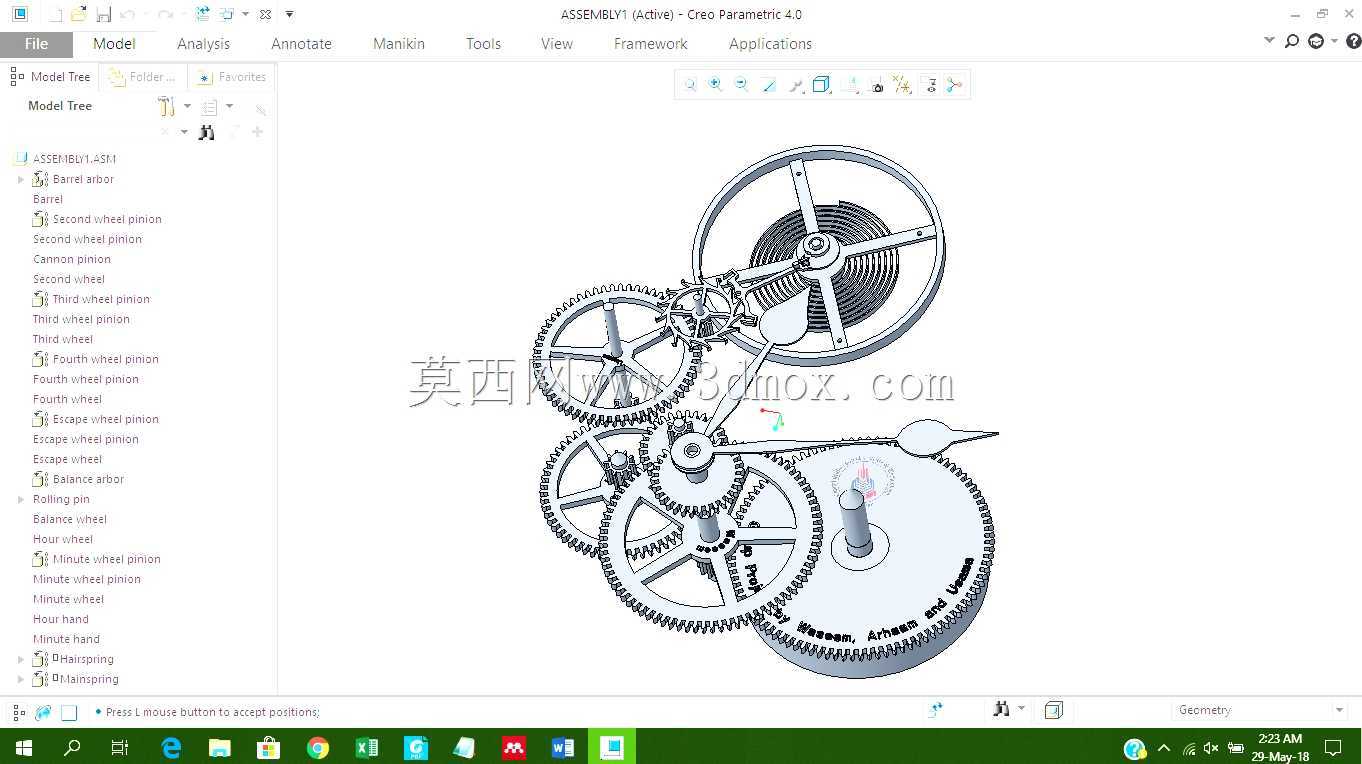
Task: Select Minute hand in the model tree
Action: [66, 639]
